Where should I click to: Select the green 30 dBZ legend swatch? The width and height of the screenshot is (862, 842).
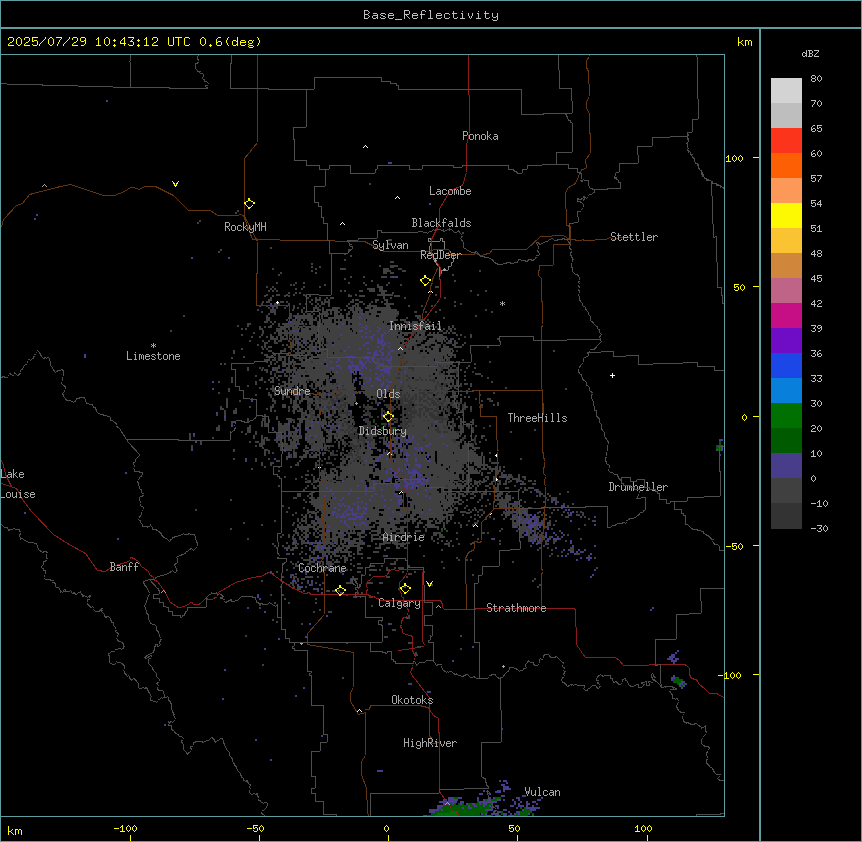click(x=786, y=416)
